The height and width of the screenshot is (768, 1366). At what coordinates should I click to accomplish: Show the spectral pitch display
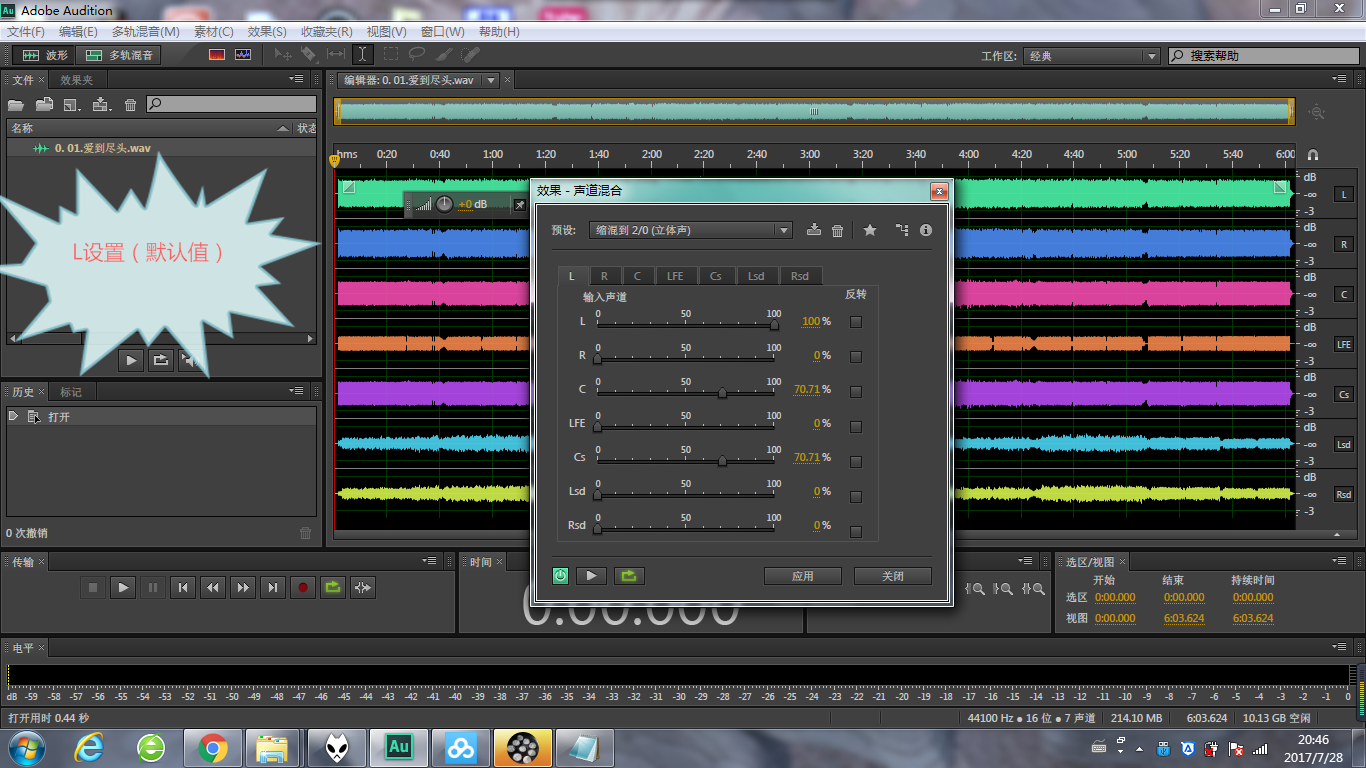click(x=243, y=55)
